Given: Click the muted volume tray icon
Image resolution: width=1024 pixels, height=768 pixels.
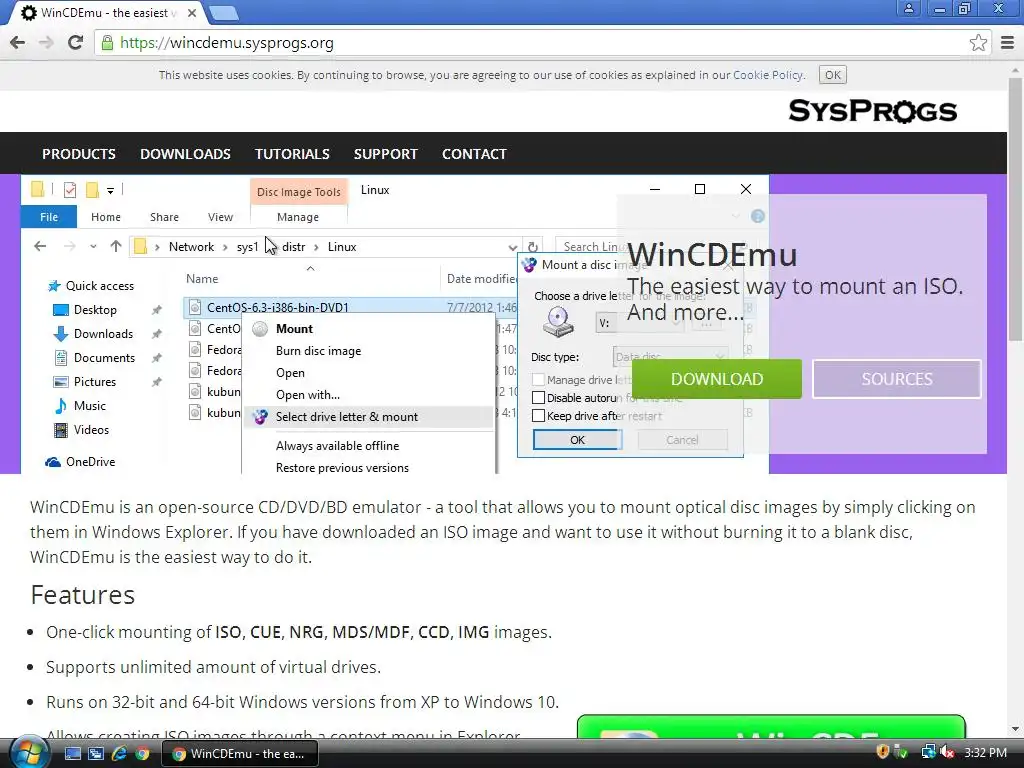Looking at the screenshot, I should tap(947, 752).
